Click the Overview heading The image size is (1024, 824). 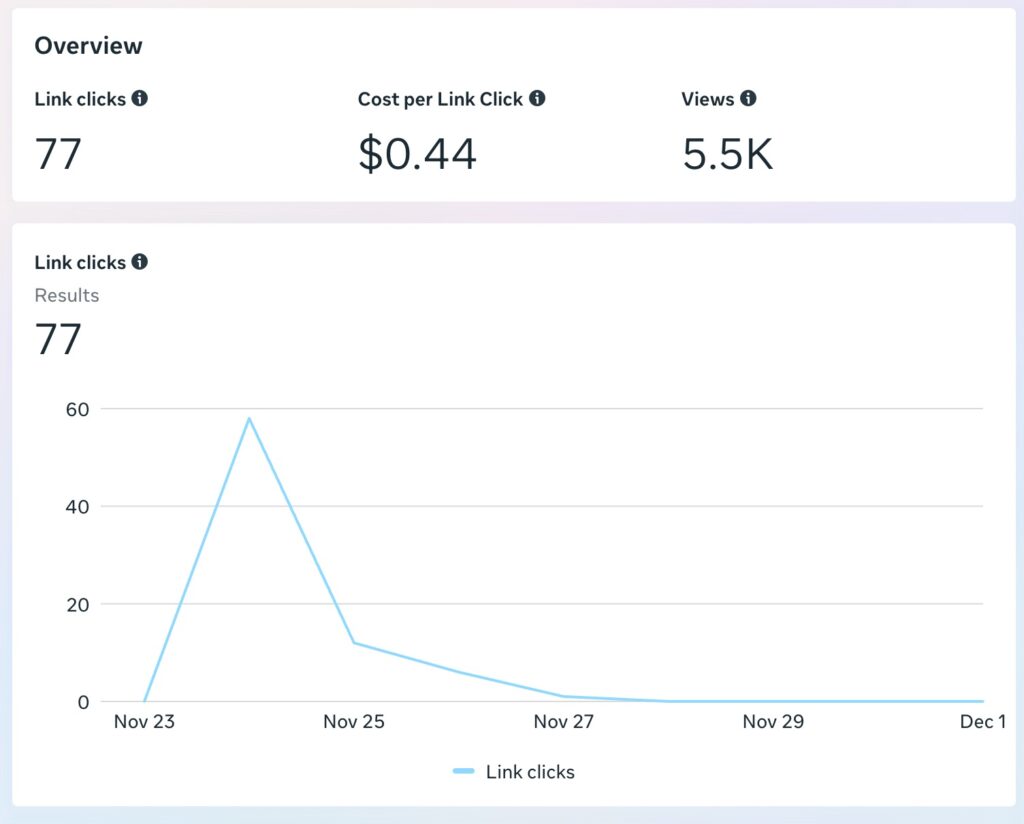[x=88, y=46]
